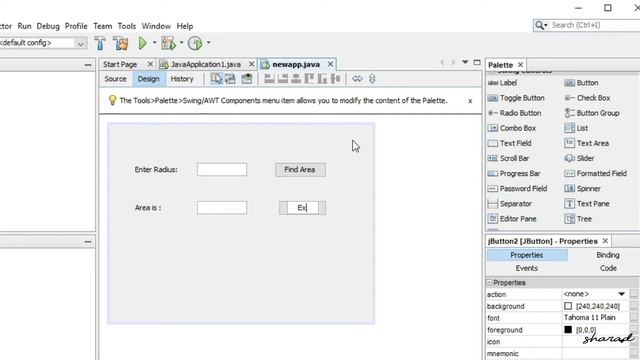Open the Code properties tab
Viewport: 640px width, 360px height.
coord(608,268)
